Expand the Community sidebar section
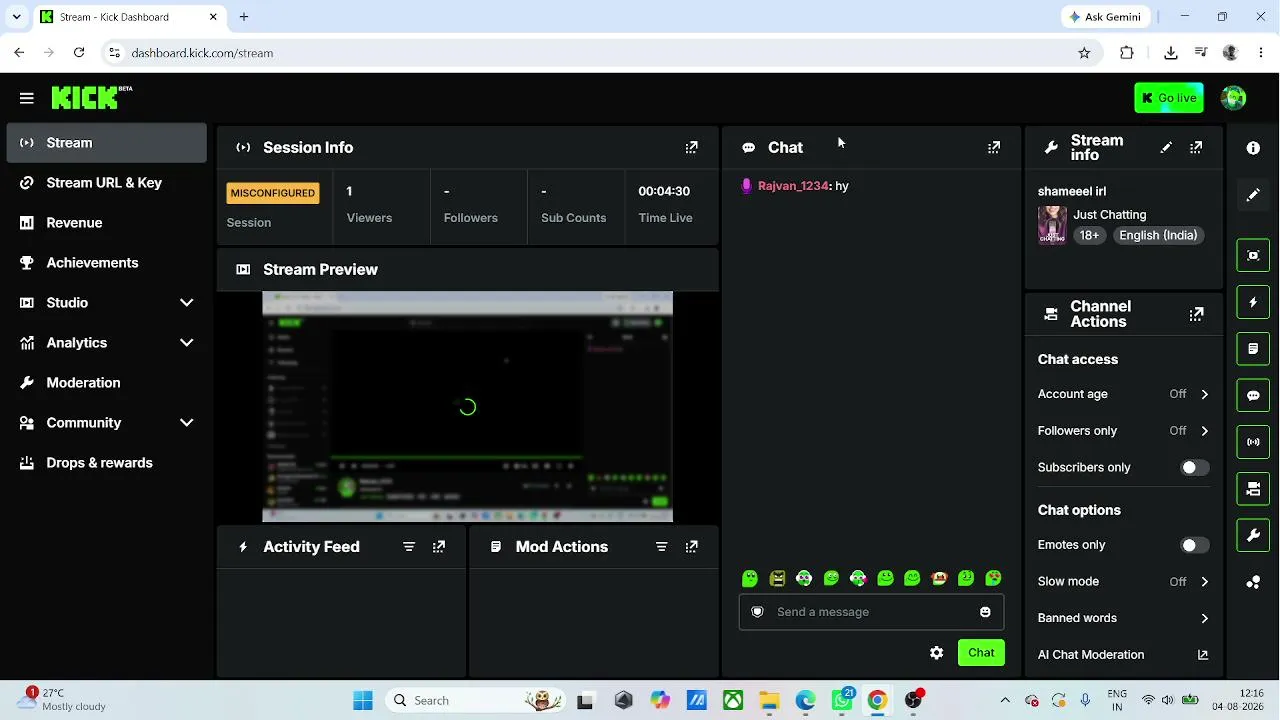Image resolution: width=1280 pixels, height=720 pixels. coord(106,423)
